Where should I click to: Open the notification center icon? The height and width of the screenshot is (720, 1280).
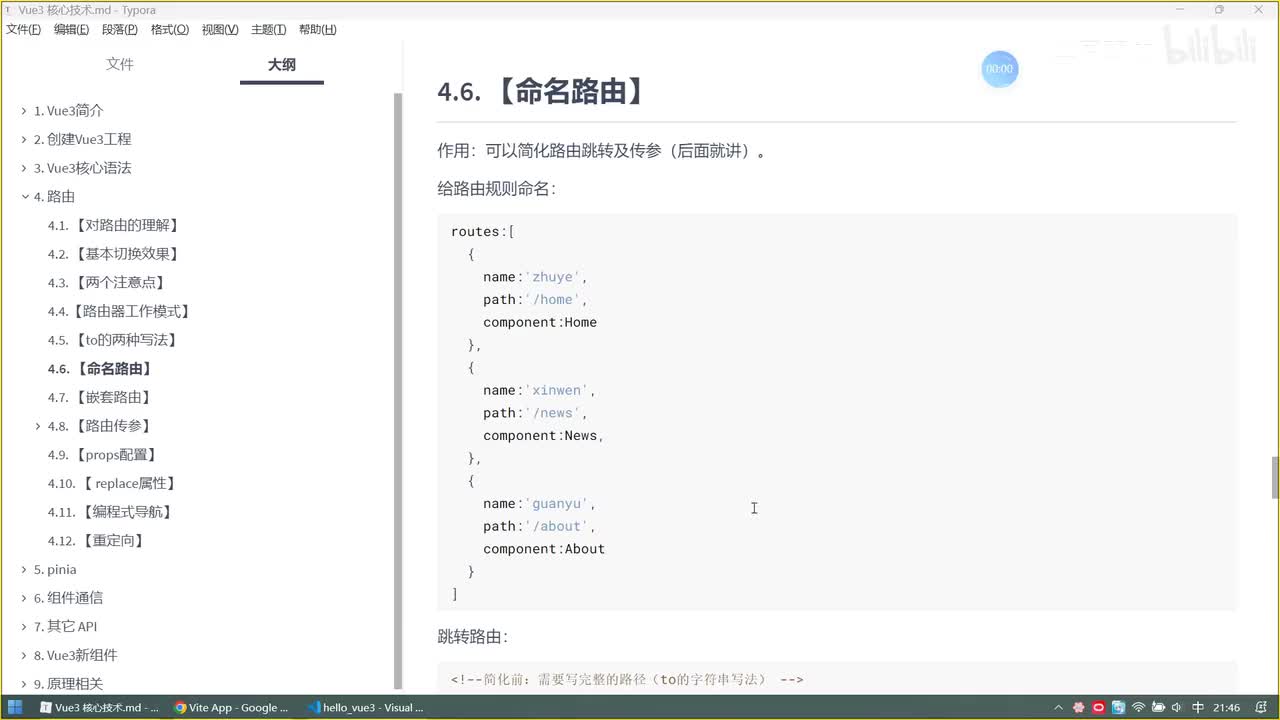click(x=1259, y=707)
